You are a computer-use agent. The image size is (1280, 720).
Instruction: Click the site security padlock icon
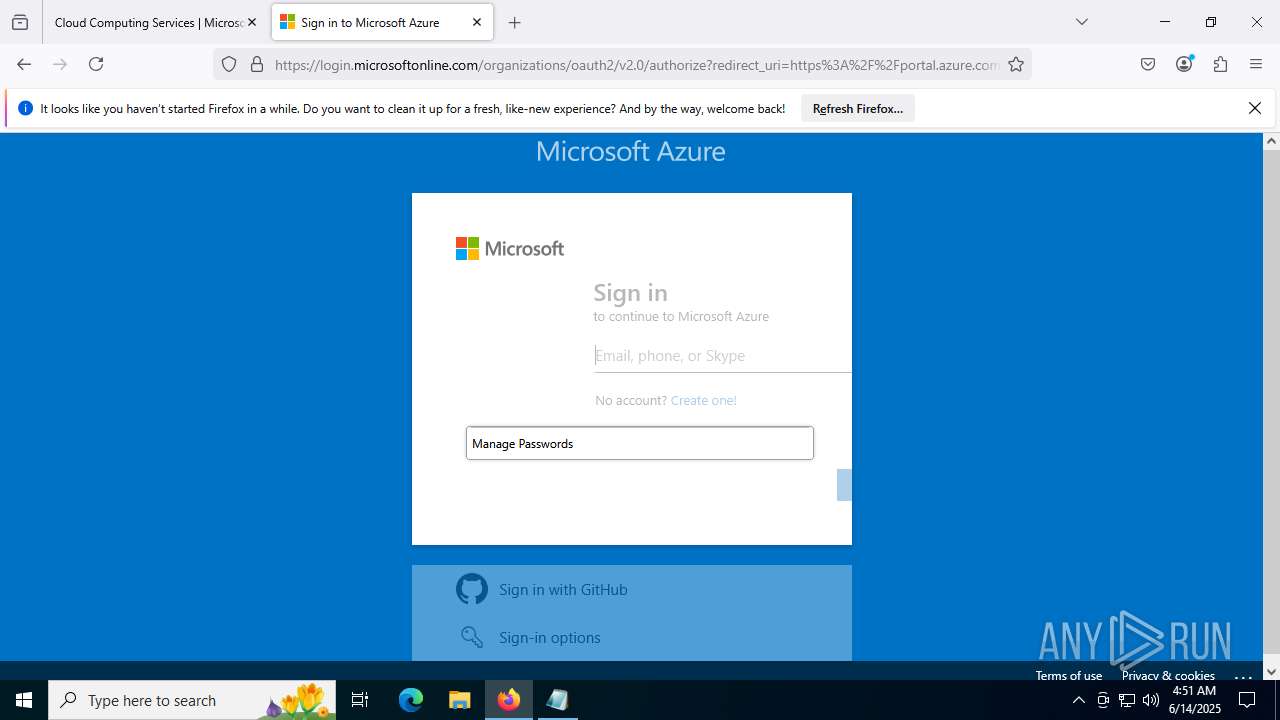(257, 64)
